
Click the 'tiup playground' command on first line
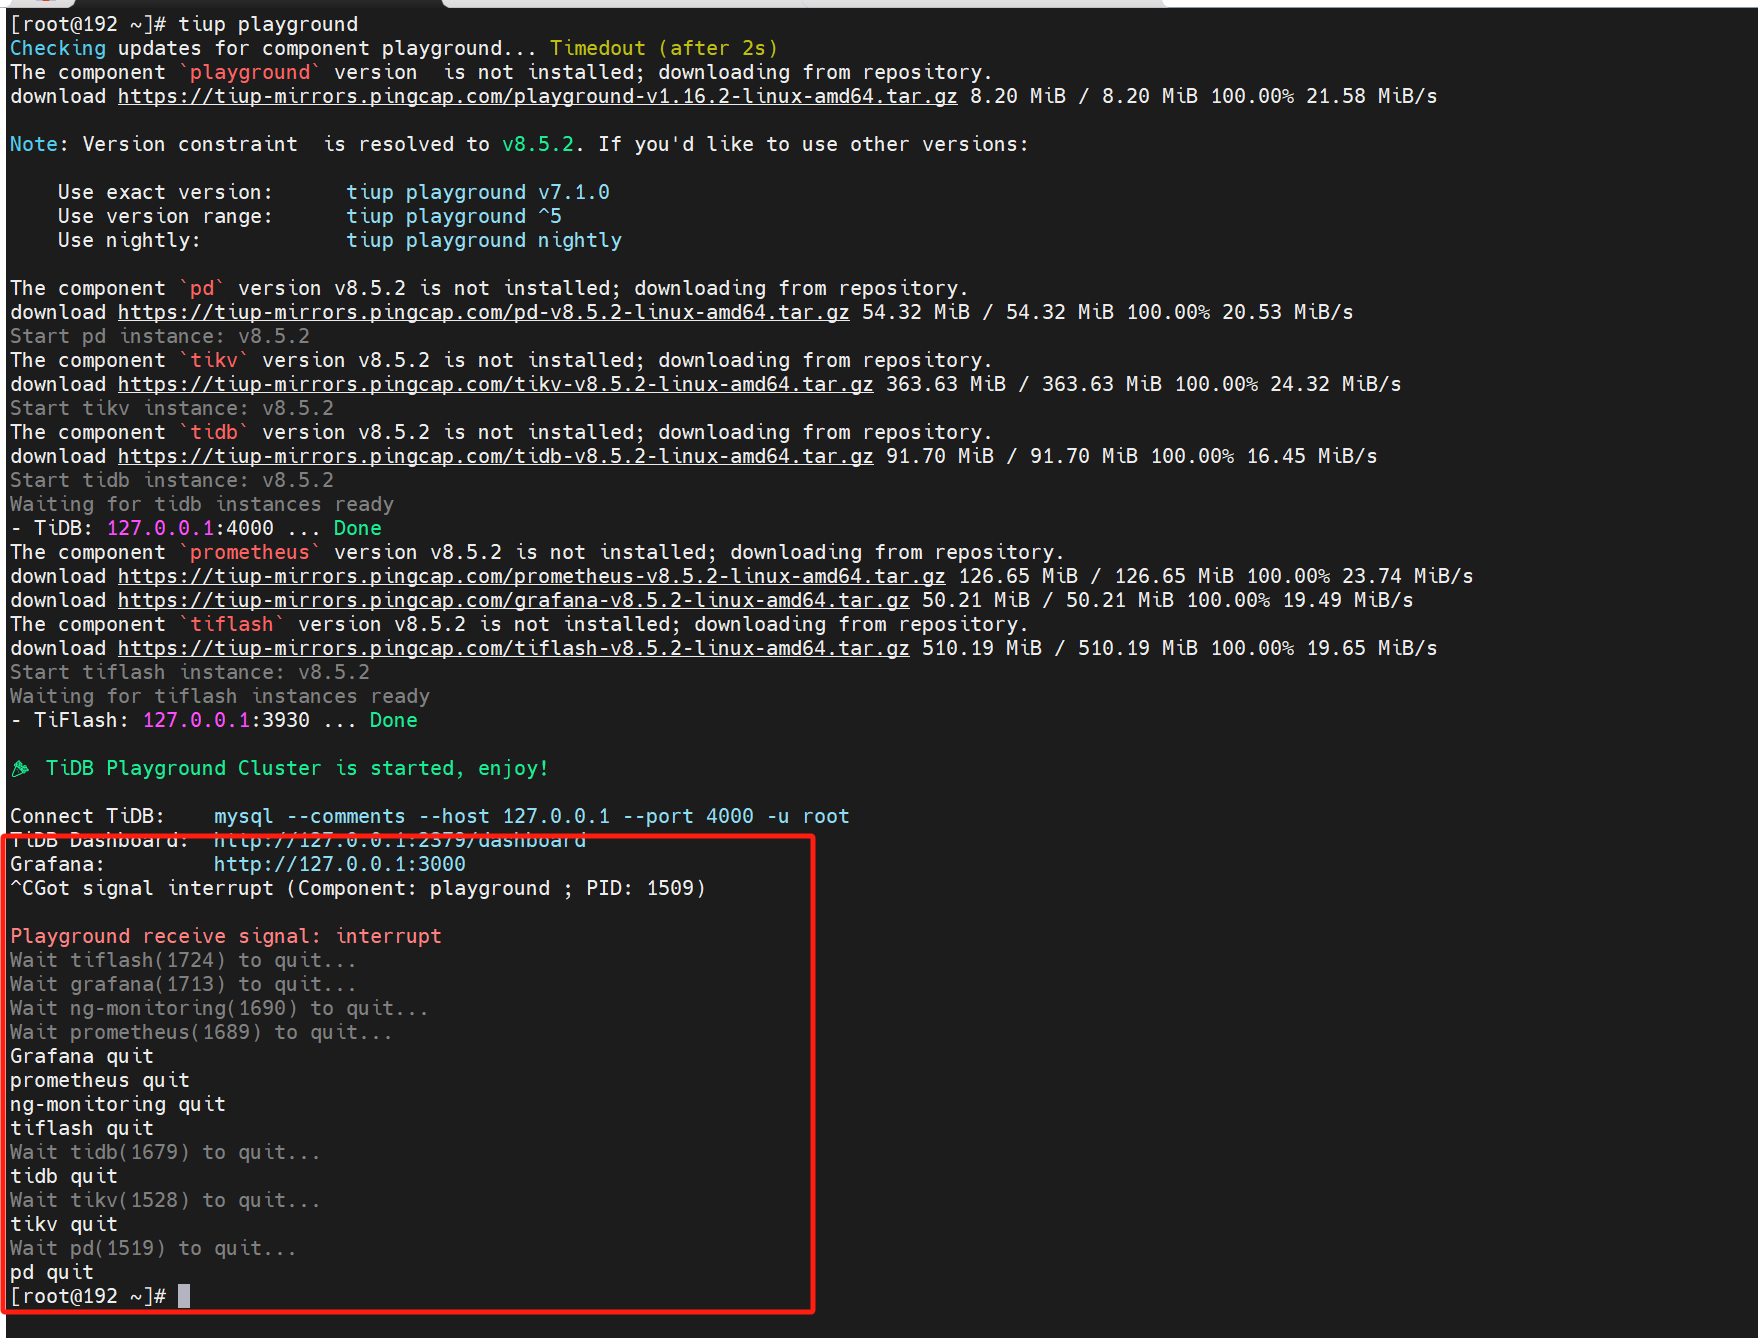pyautogui.click(x=268, y=24)
